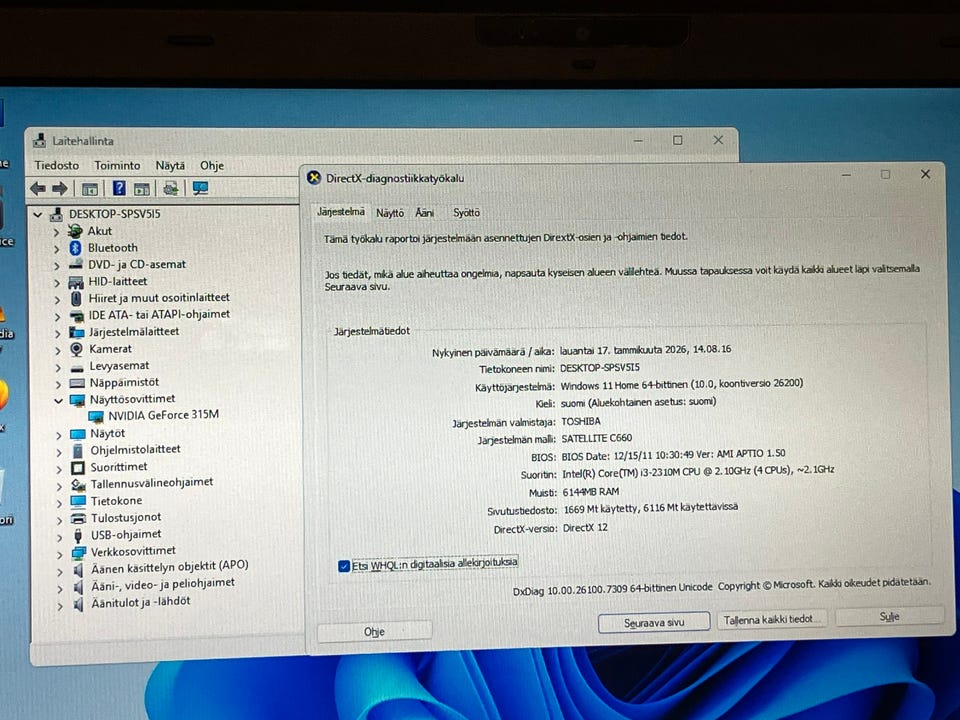Switch to the Ääni tab
This screenshot has height=720, width=960.
point(424,212)
